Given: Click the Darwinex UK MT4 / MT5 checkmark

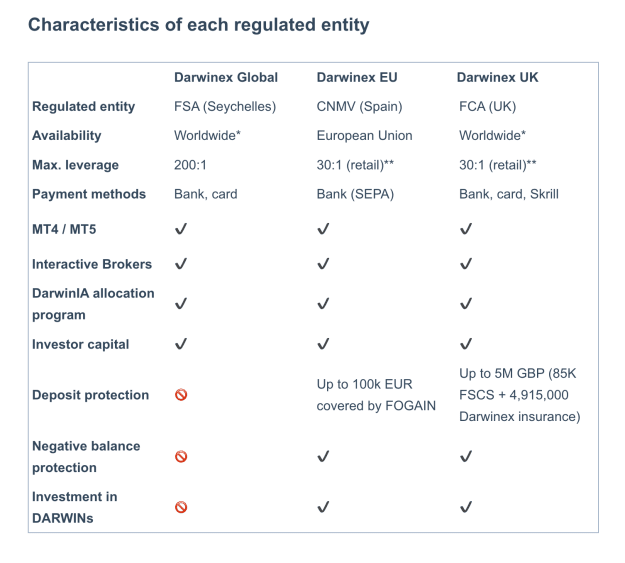Looking at the screenshot, I should [x=466, y=229].
